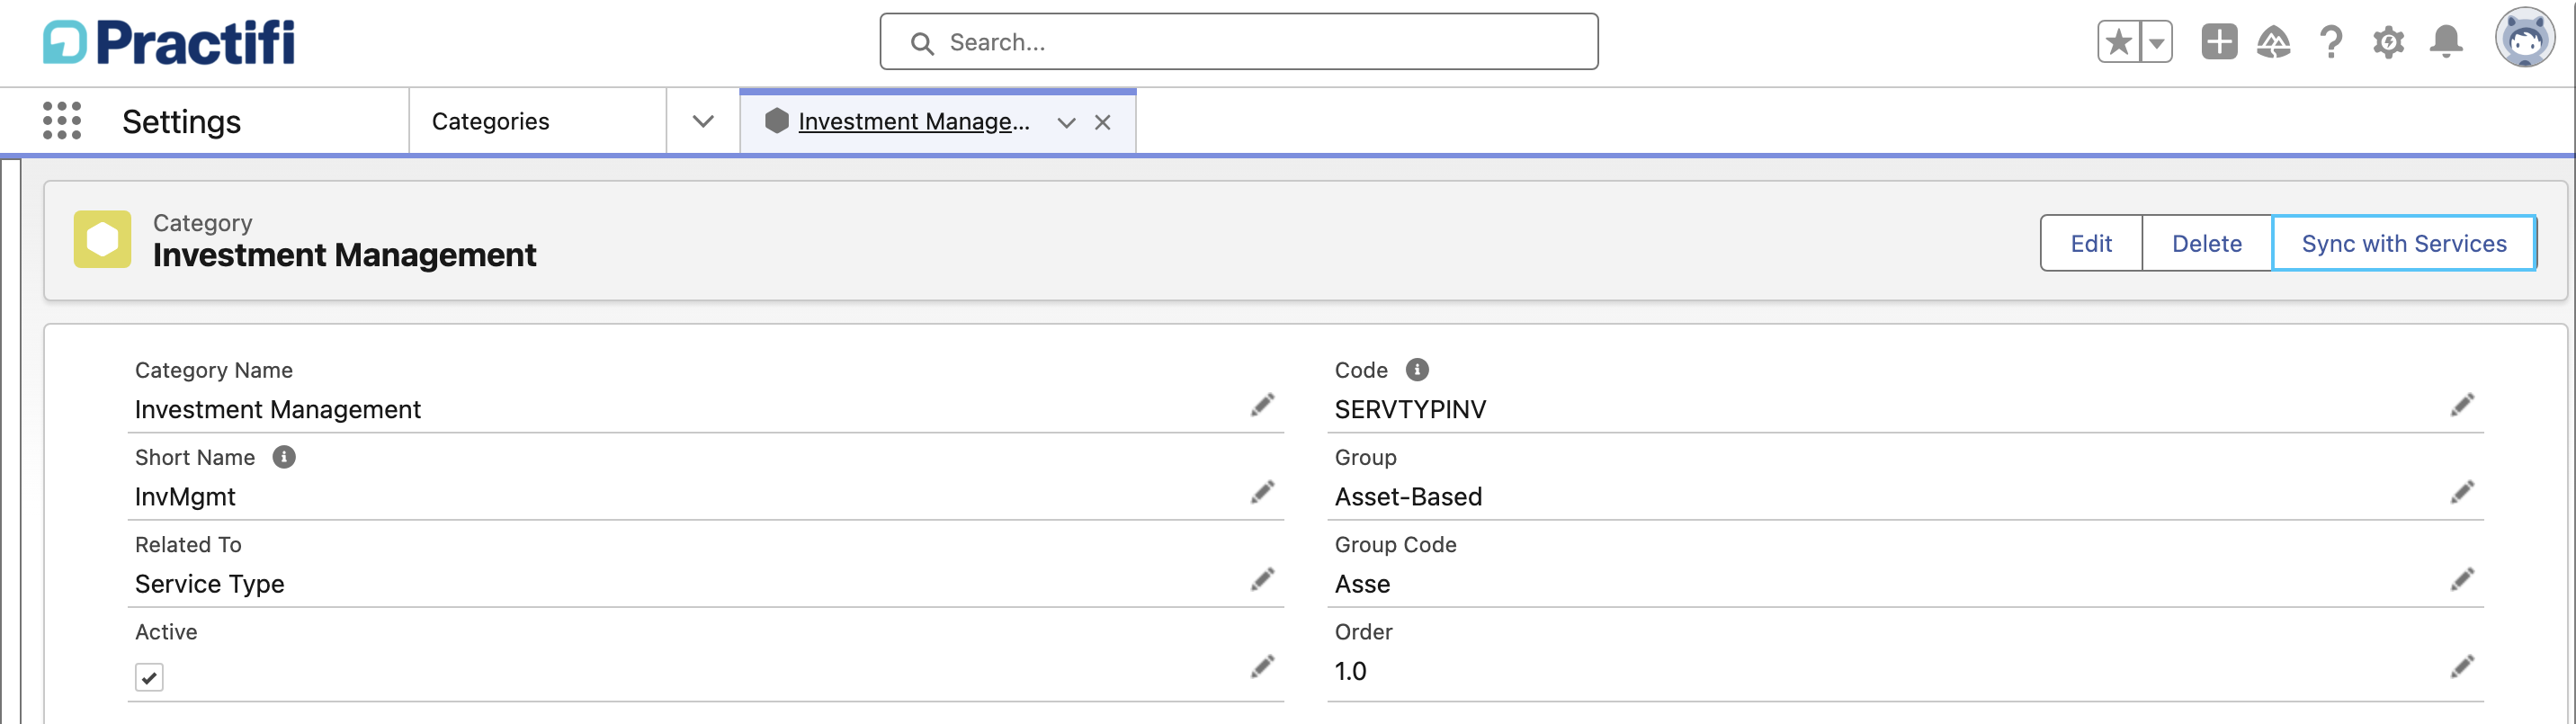Click the Investment Management record title
2576x724 pixels.
coord(344,255)
